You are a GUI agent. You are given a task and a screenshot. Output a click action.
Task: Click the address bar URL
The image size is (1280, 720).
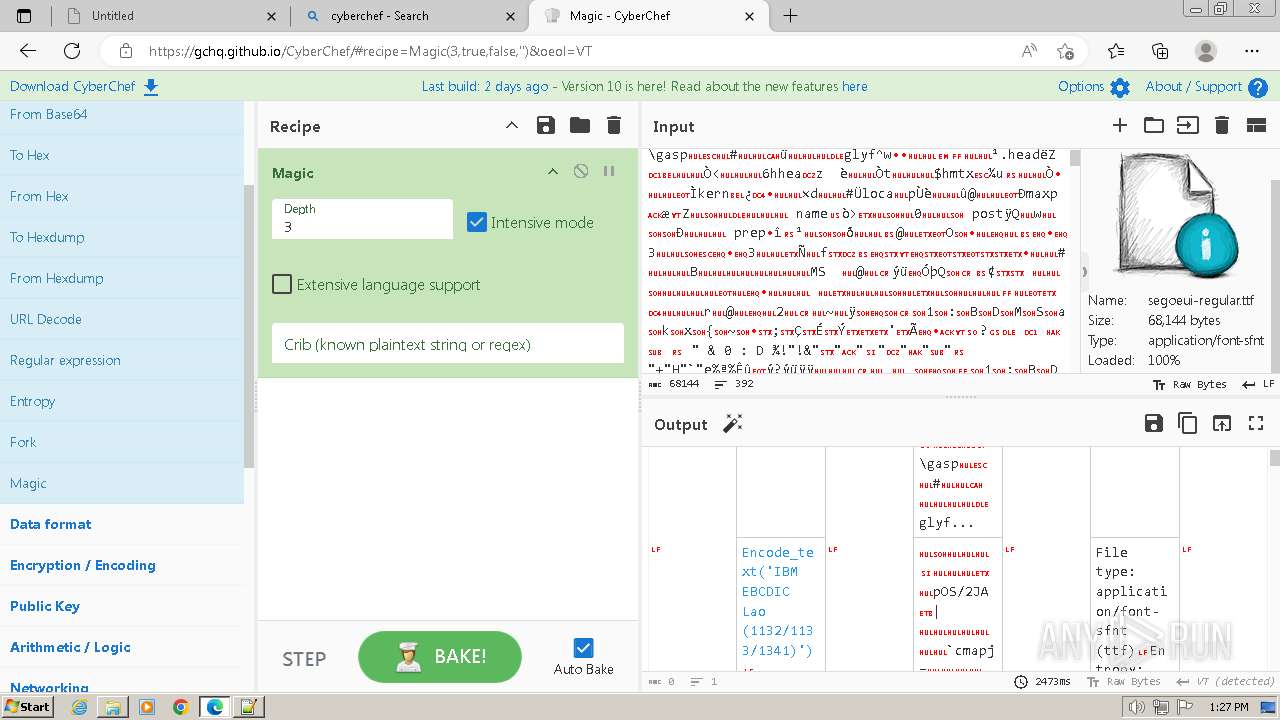coord(370,51)
